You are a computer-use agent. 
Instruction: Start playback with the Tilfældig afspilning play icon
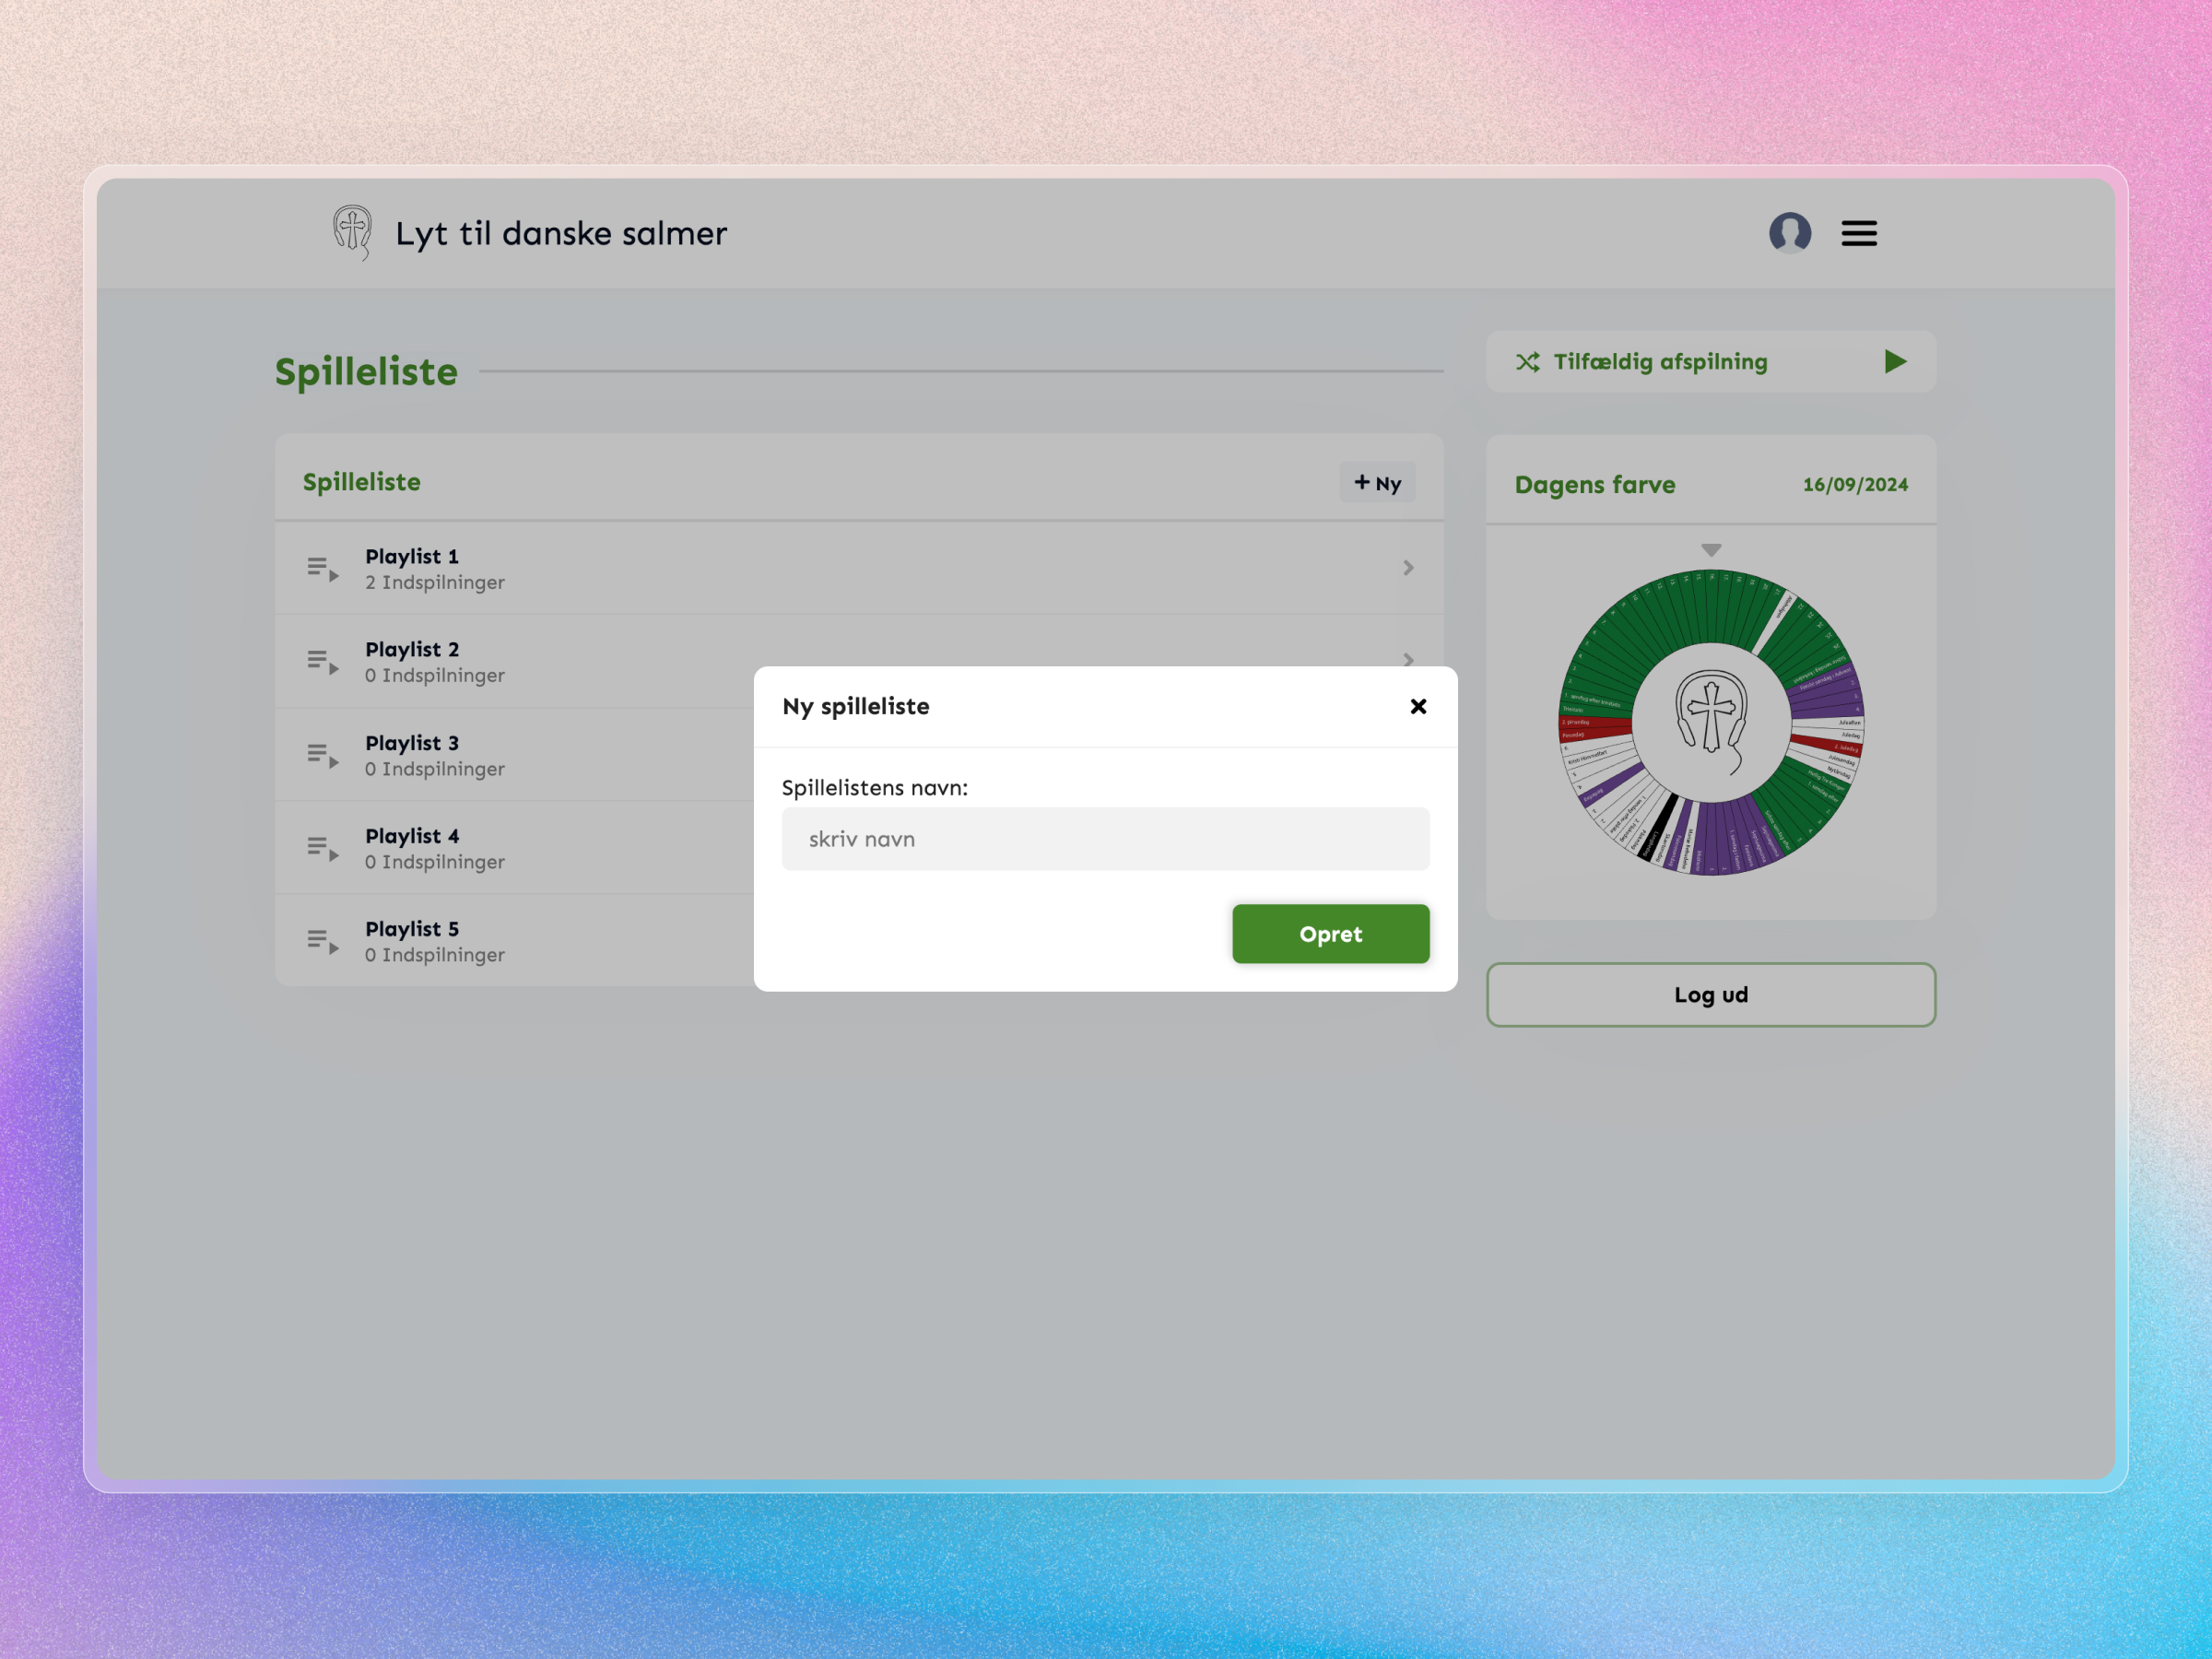pyautogui.click(x=1895, y=362)
